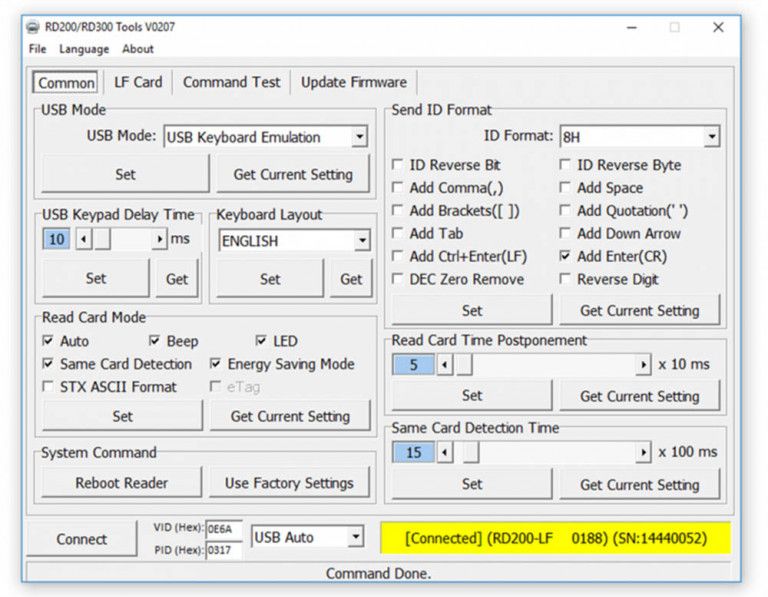Toggle Energy Saving Mode checkbox
Image resolution: width=768 pixels, height=597 pixels.
click(216, 365)
